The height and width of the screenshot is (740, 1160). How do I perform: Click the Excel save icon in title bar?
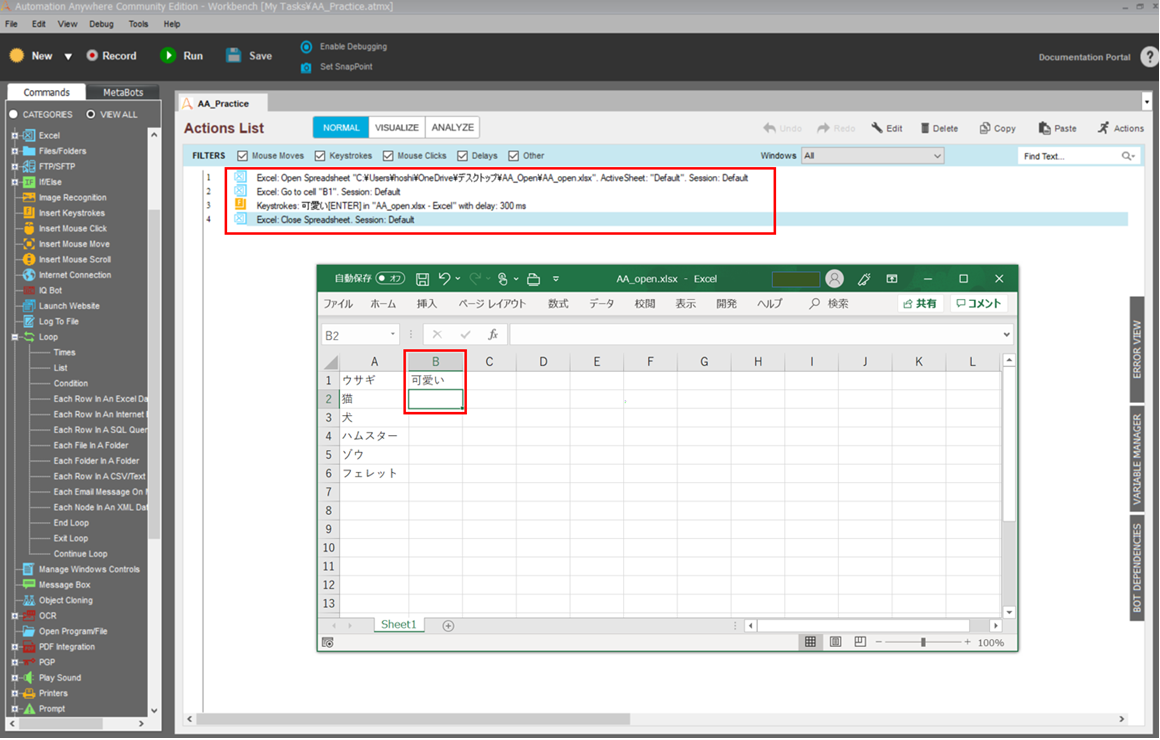tap(422, 279)
